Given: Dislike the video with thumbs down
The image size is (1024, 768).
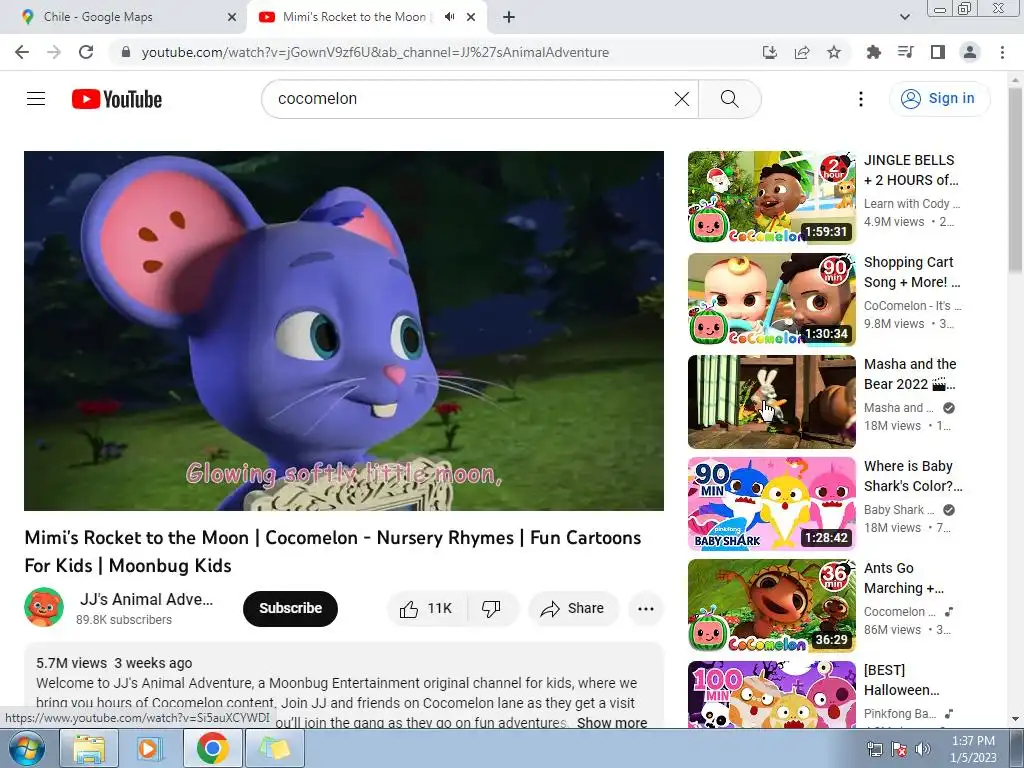Looking at the screenshot, I should [x=492, y=609].
